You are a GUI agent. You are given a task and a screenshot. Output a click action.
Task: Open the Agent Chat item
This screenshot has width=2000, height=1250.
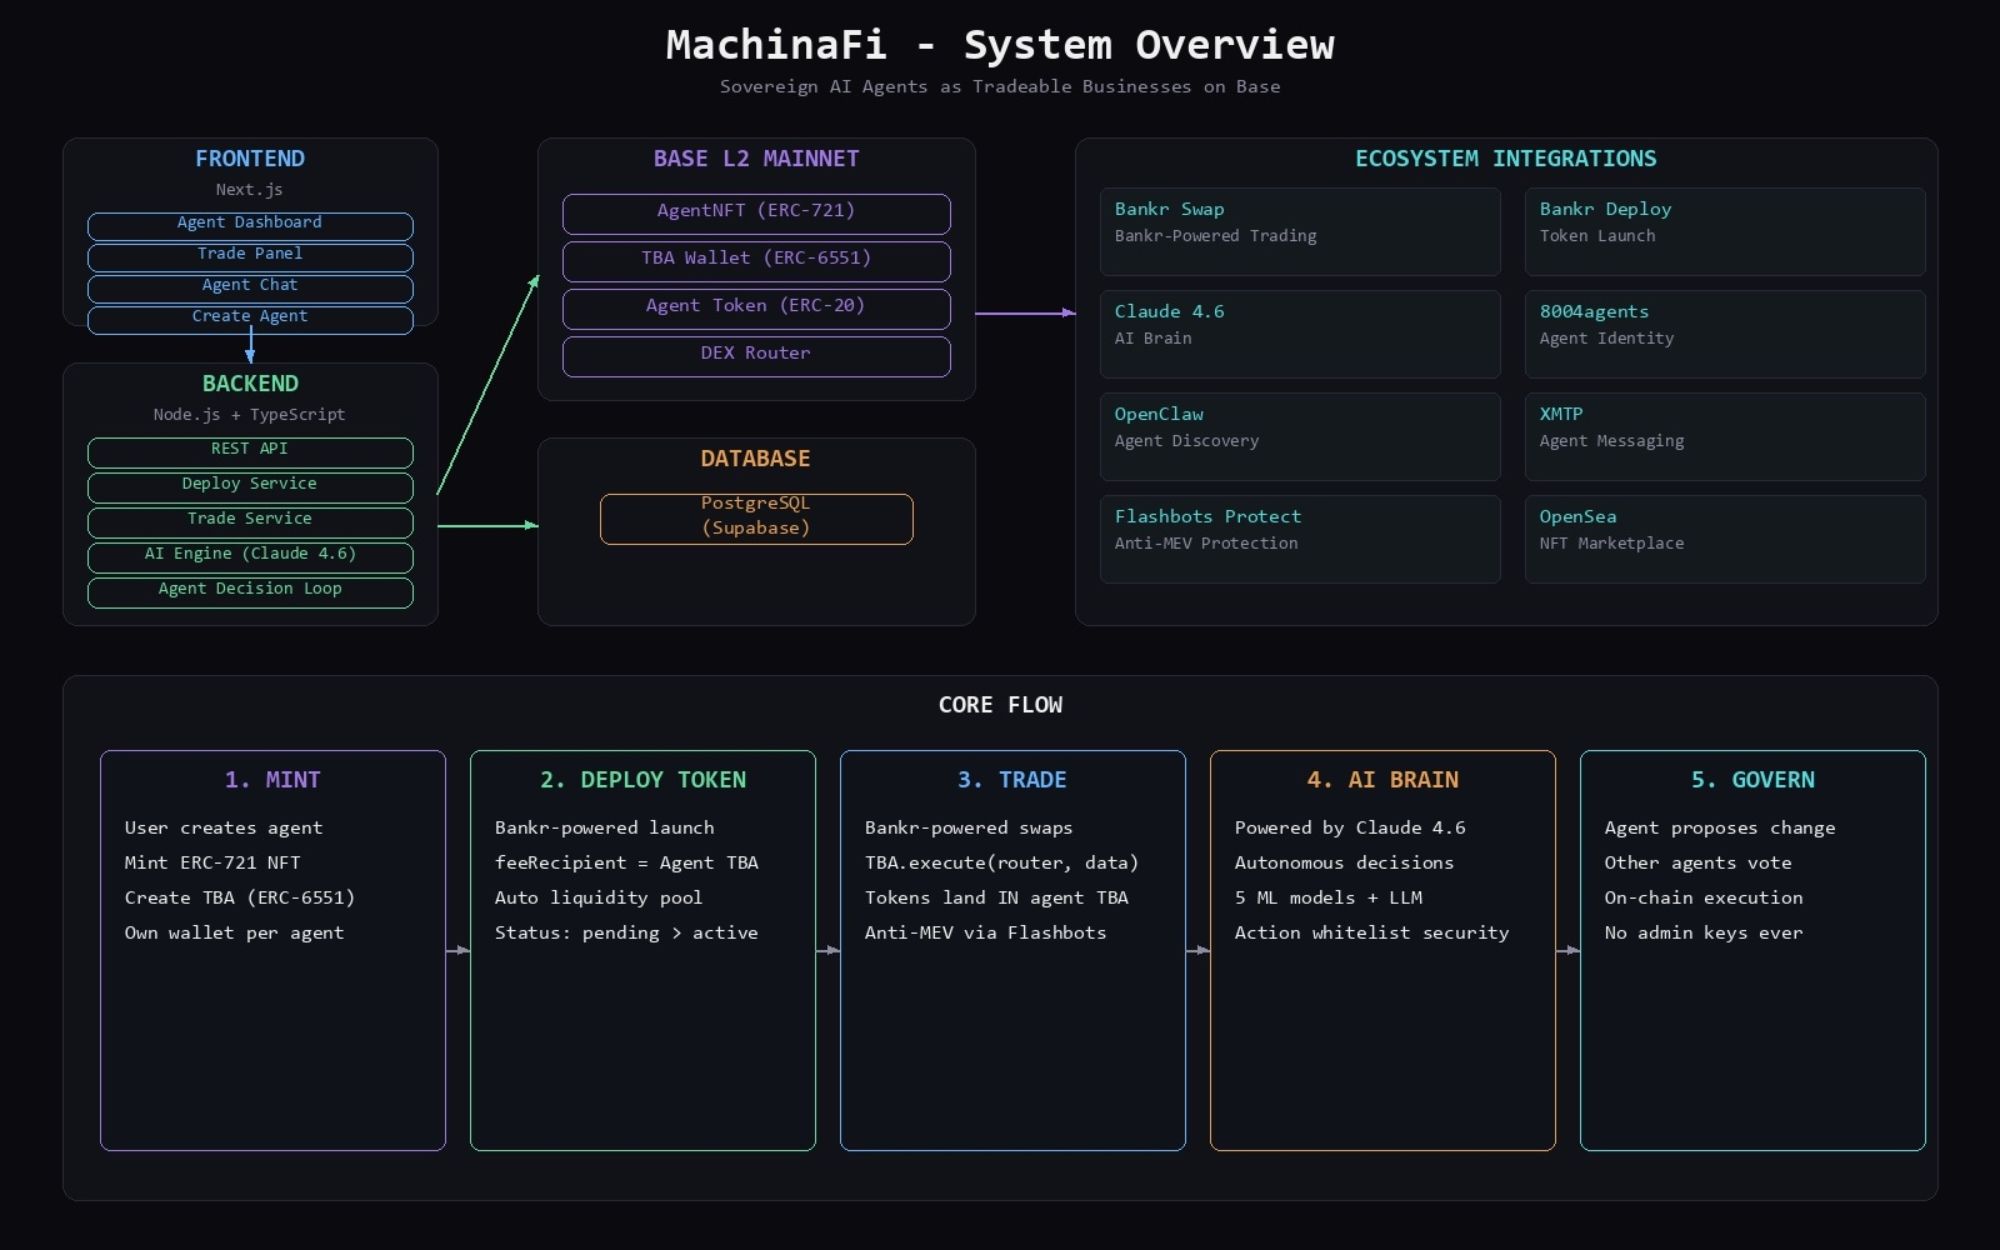point(250,288)
